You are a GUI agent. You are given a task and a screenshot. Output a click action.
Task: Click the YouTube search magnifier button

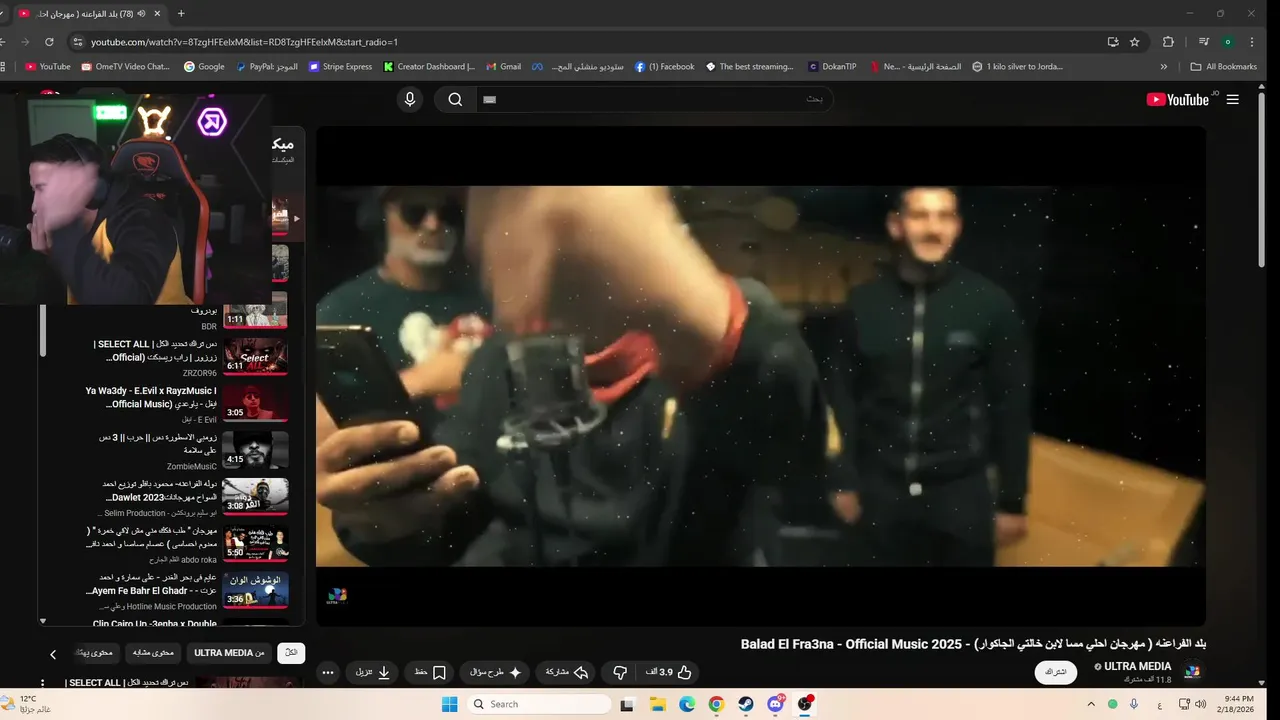point(455,99)
